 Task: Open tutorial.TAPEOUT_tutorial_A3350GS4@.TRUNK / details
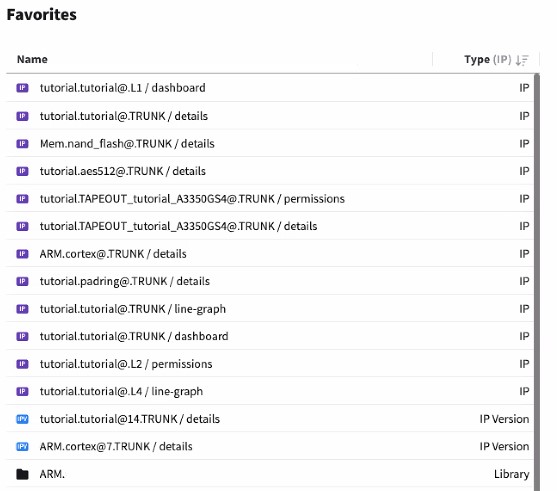(x=270, y=226)
